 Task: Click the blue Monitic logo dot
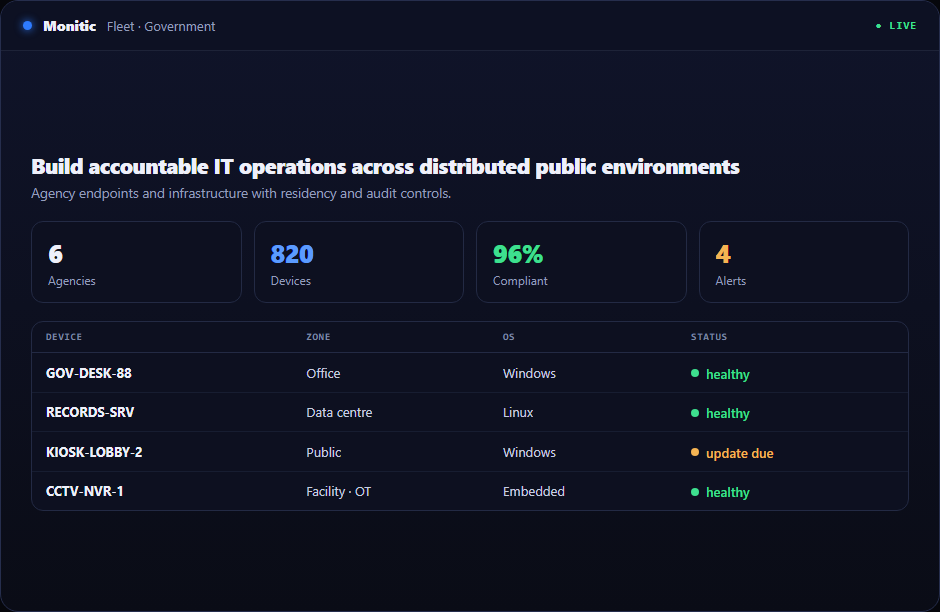click(x=28, y=26)
